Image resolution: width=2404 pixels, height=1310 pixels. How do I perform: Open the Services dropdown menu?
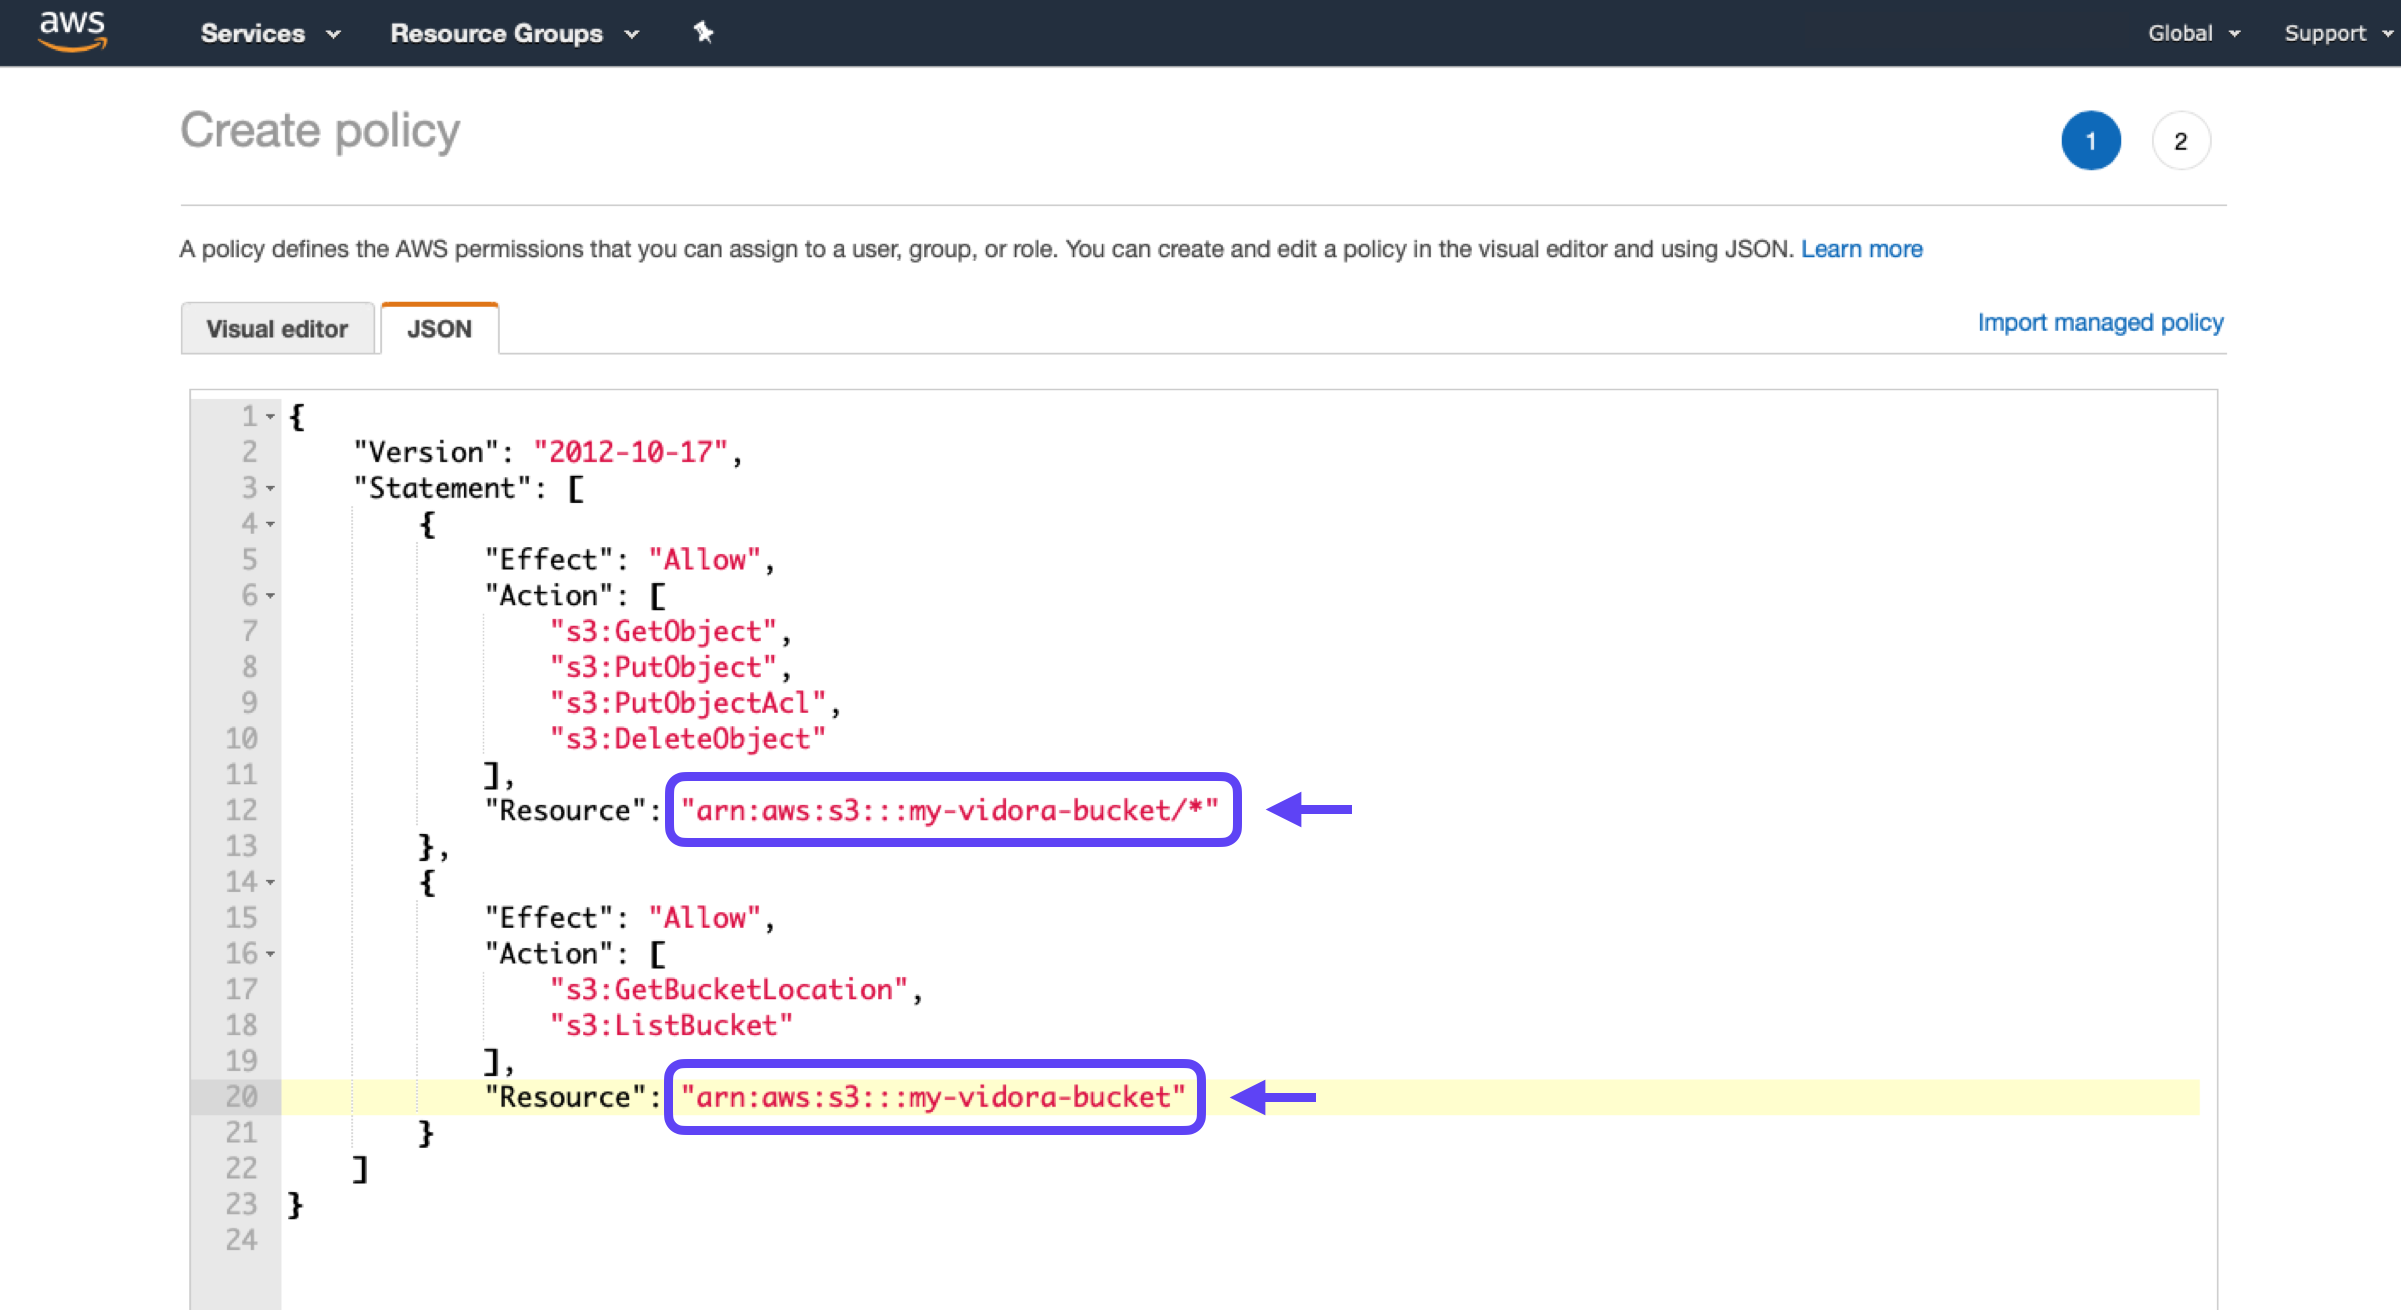click(270, 33)
